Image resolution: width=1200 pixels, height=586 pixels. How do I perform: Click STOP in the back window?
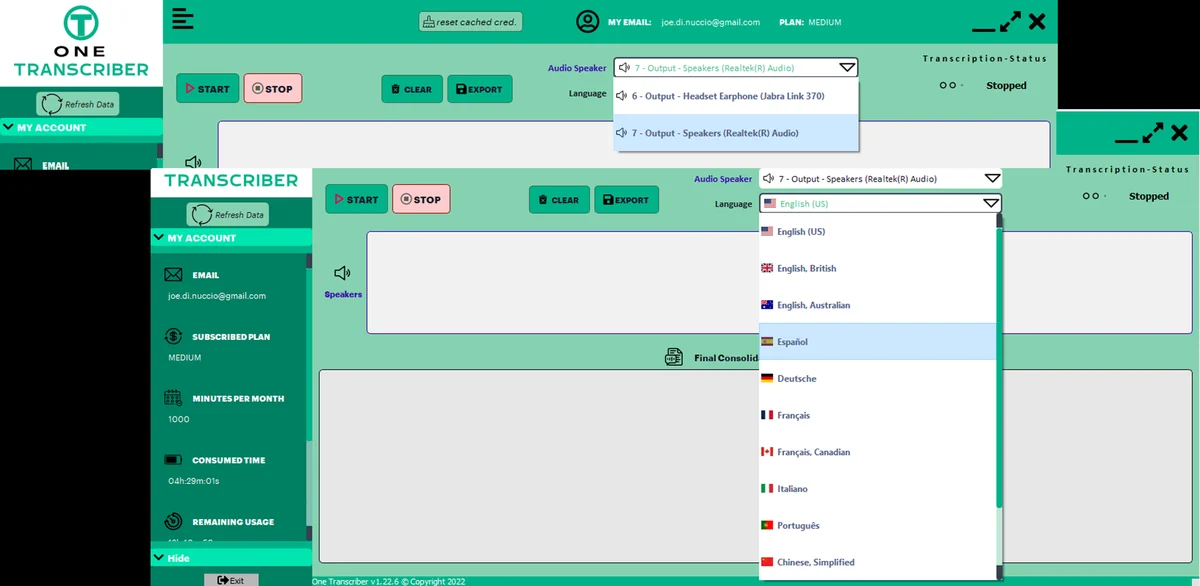(272, 88)
